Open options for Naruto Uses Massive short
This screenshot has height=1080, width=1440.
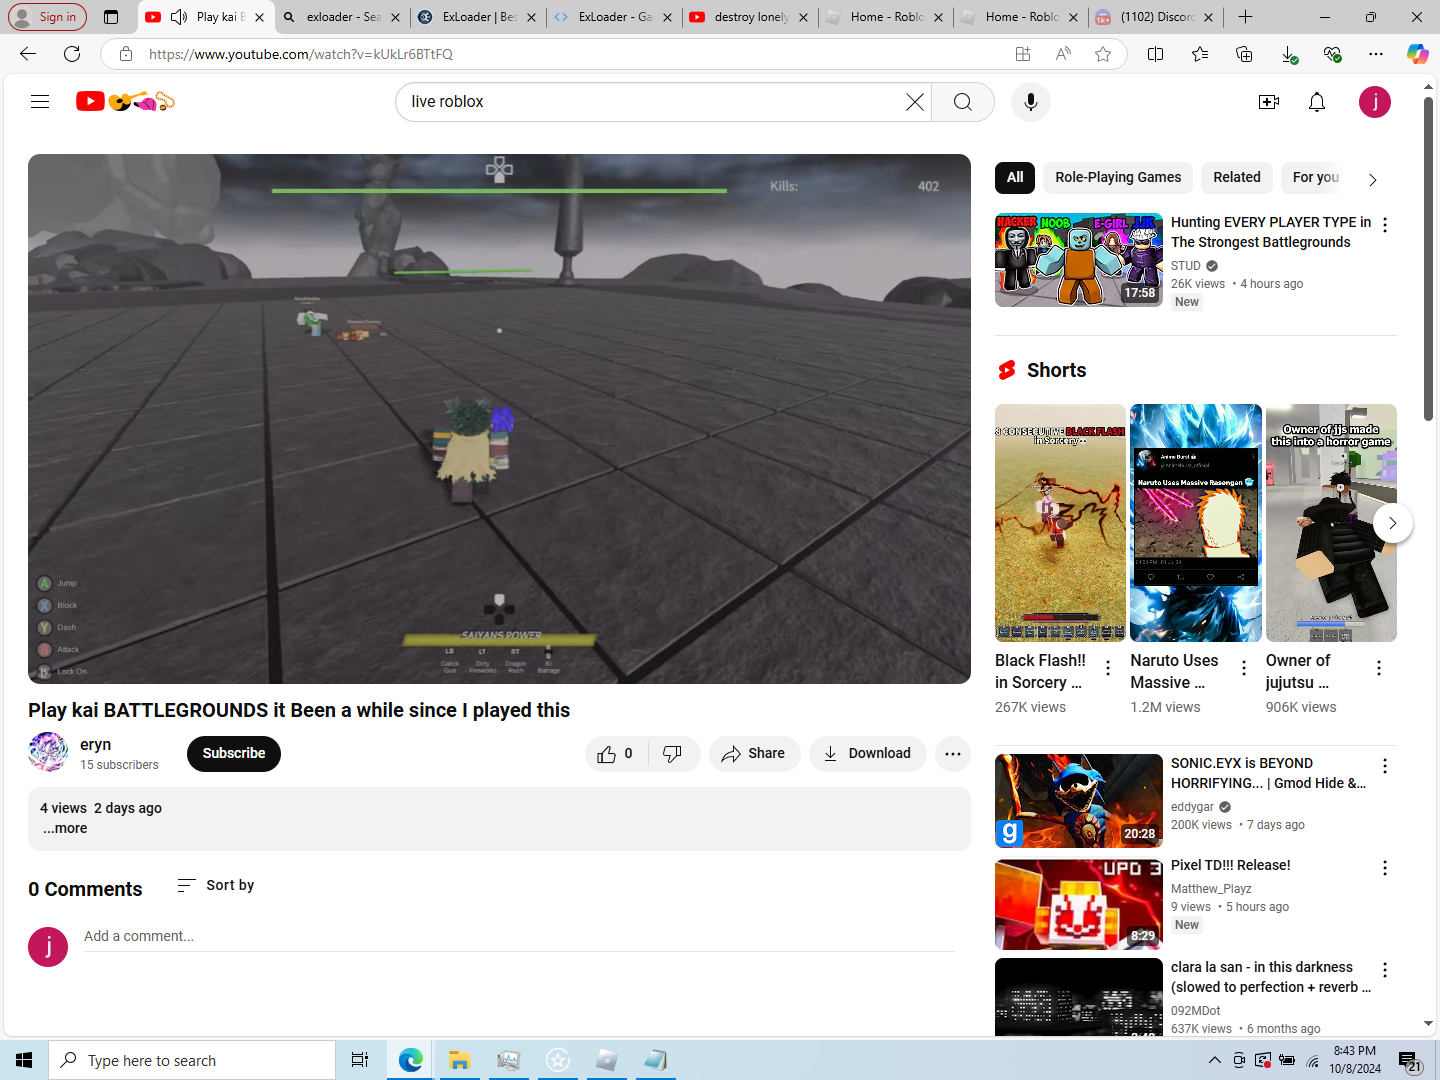(1243, 668)
